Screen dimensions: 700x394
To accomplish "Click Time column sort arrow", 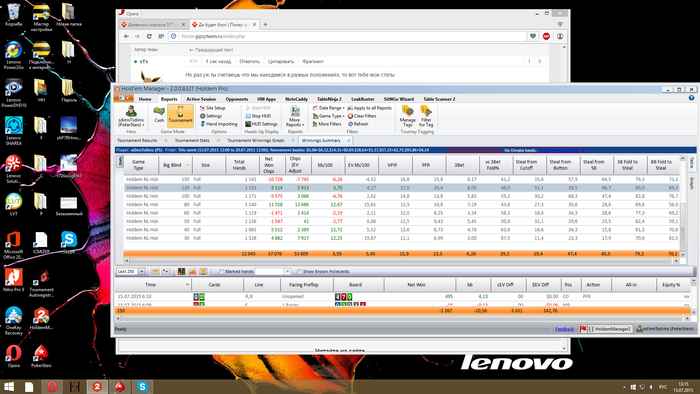I will coord(187,284).
